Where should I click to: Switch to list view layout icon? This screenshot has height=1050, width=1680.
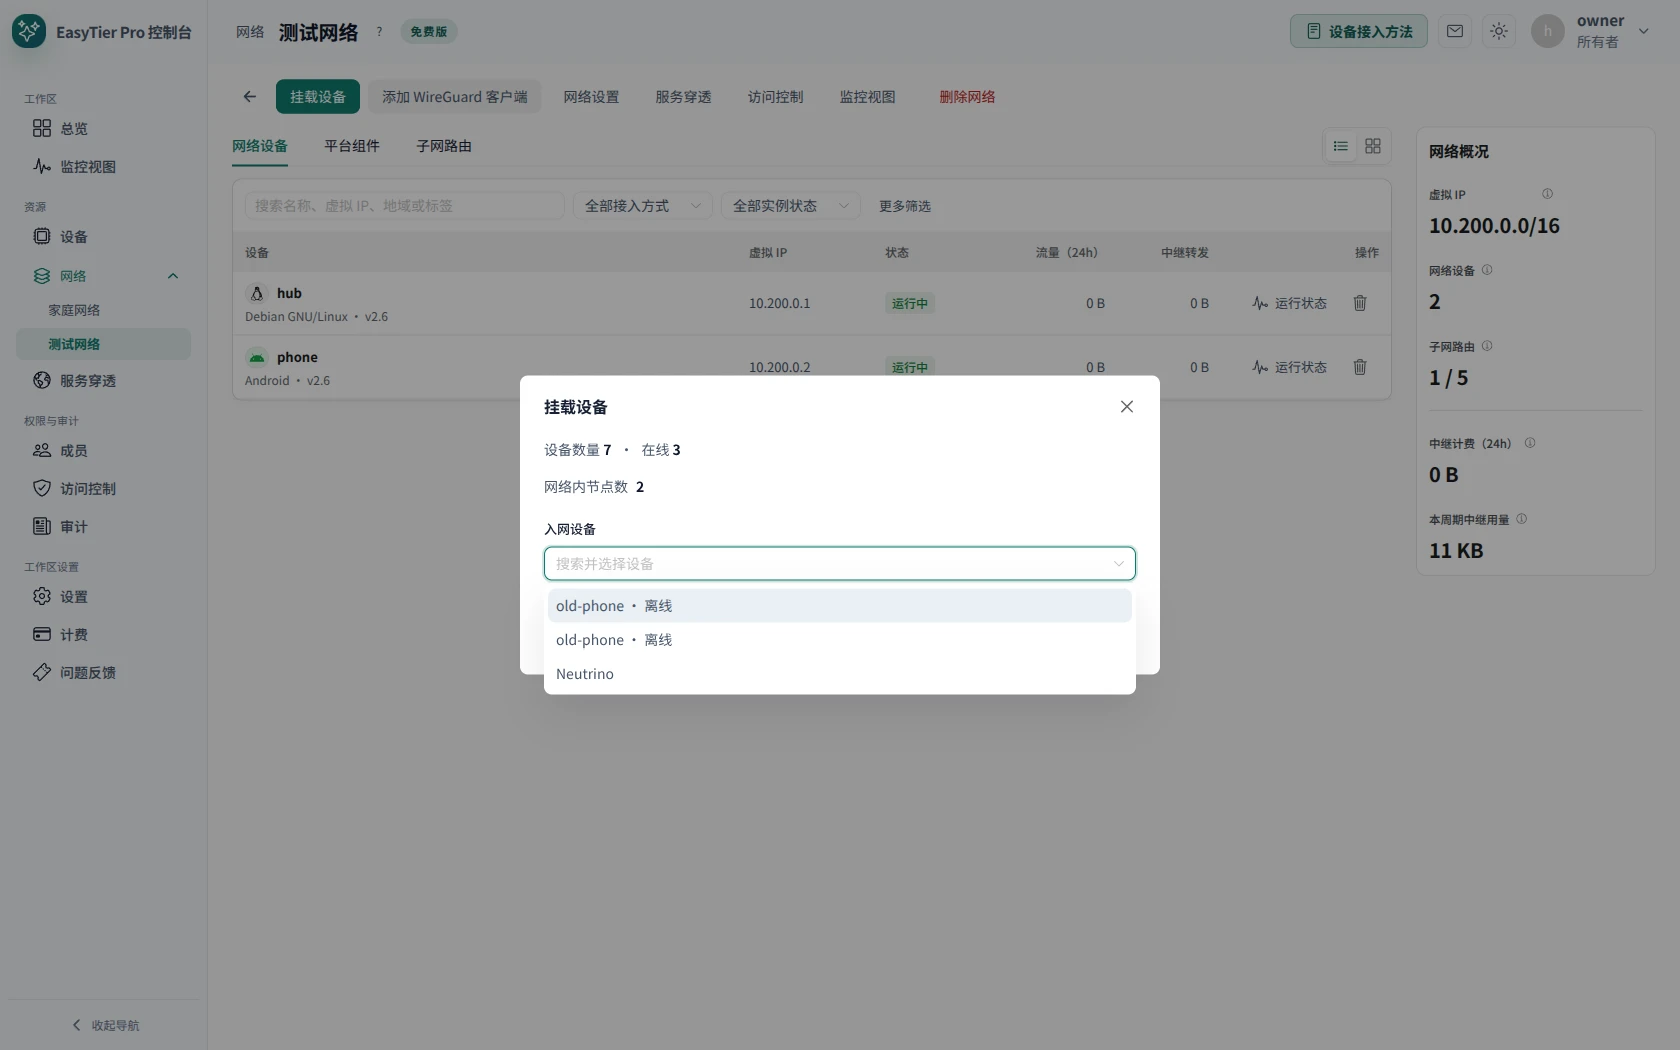pos(1341,146)
